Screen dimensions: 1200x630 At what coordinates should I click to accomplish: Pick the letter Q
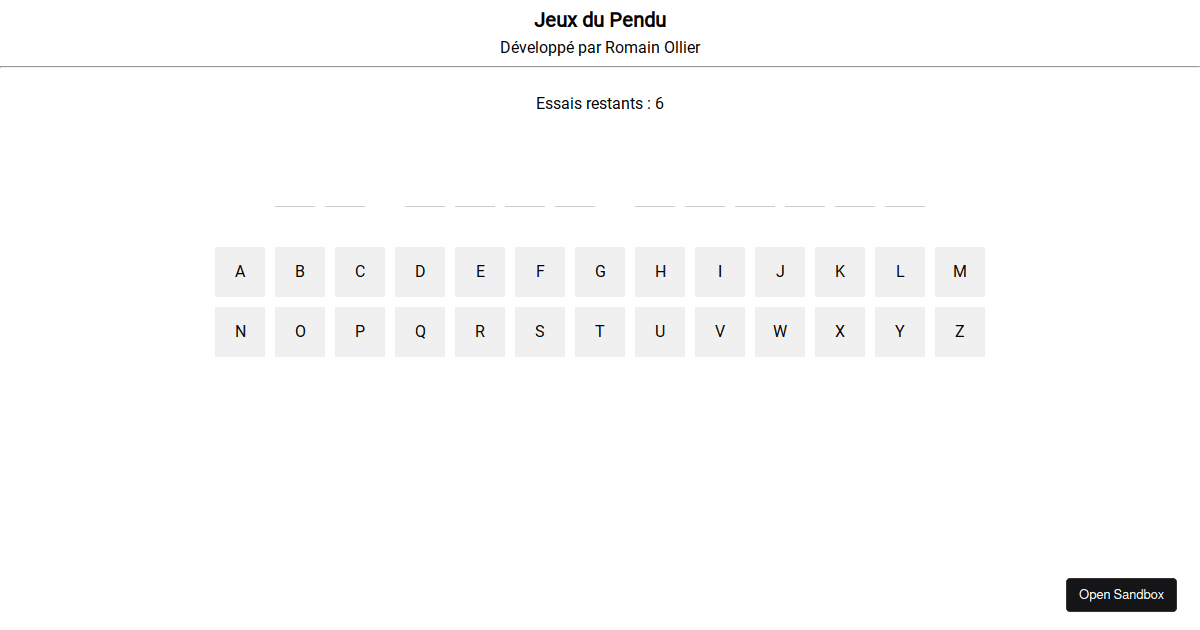coord(420,331)
